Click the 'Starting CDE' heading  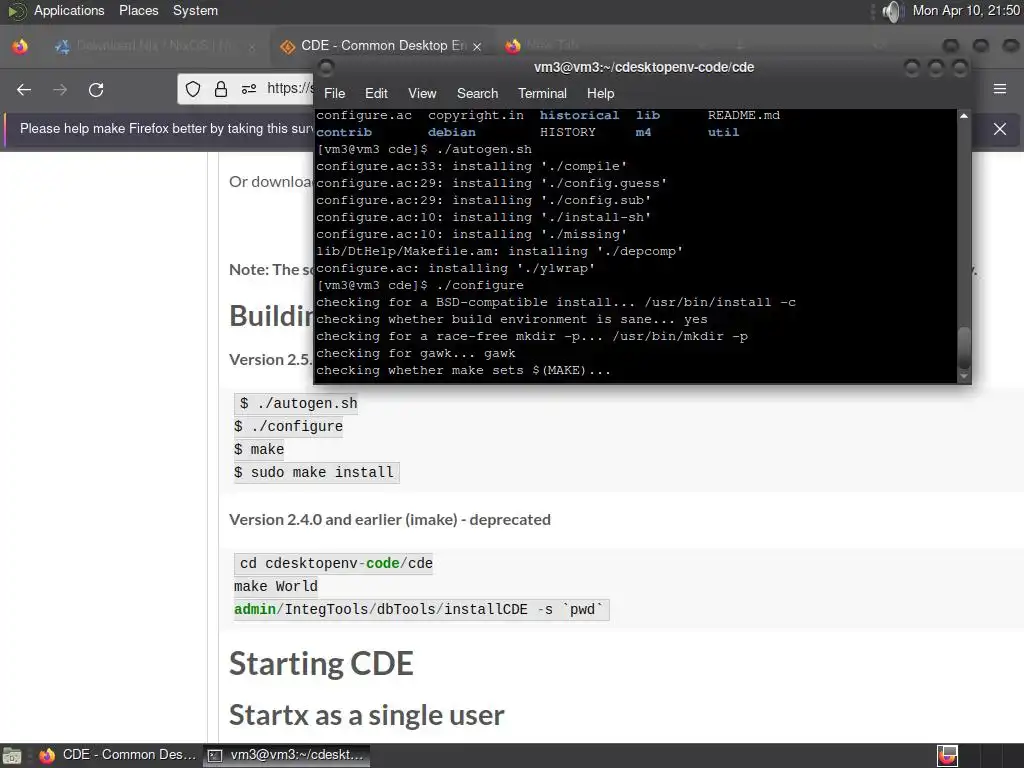tap(321, 664)
